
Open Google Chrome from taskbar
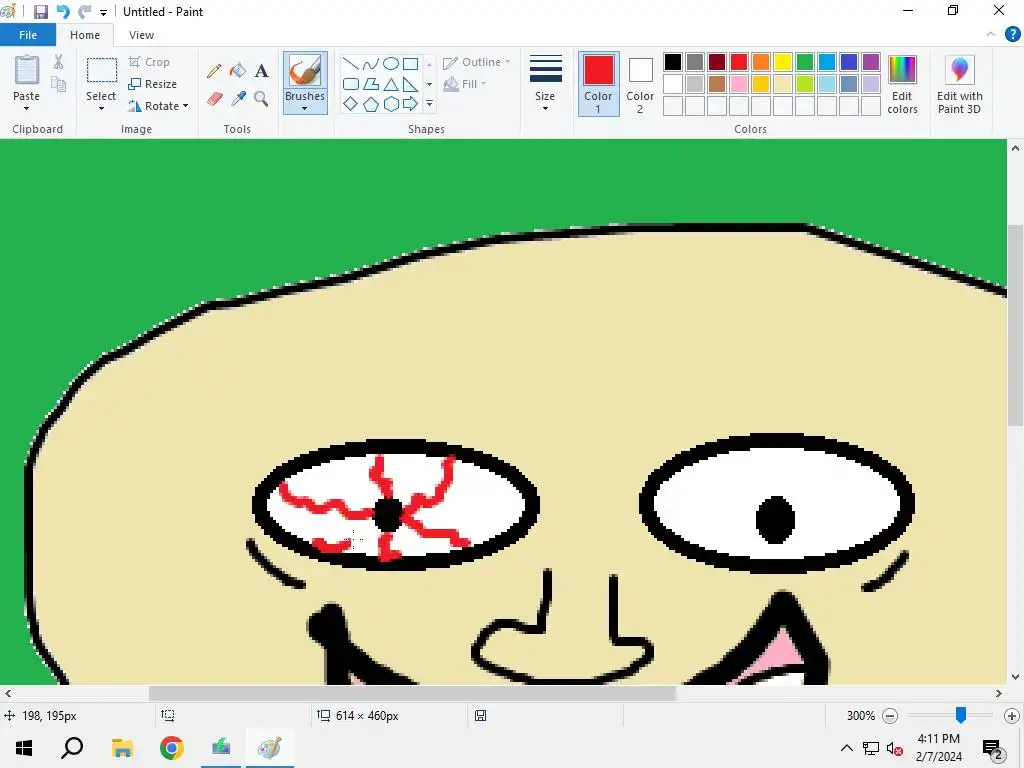(171, 748)
